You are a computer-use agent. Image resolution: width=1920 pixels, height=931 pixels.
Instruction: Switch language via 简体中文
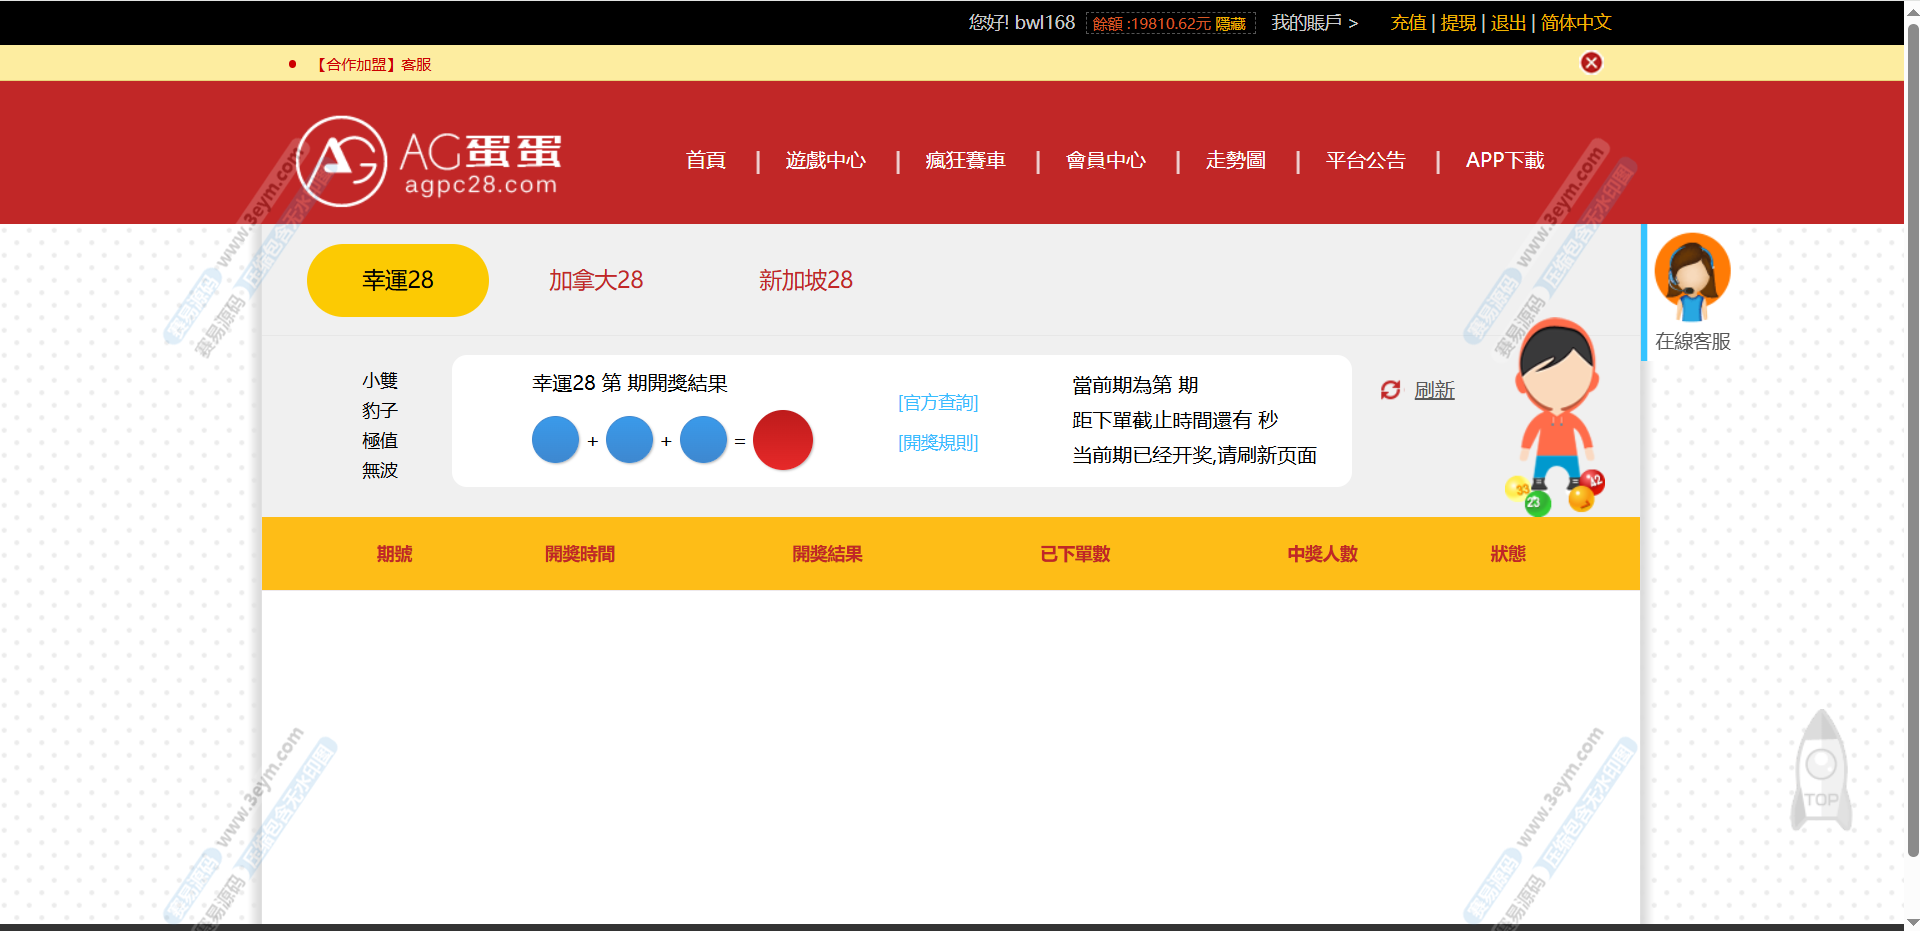click(x=1576, y=23)
